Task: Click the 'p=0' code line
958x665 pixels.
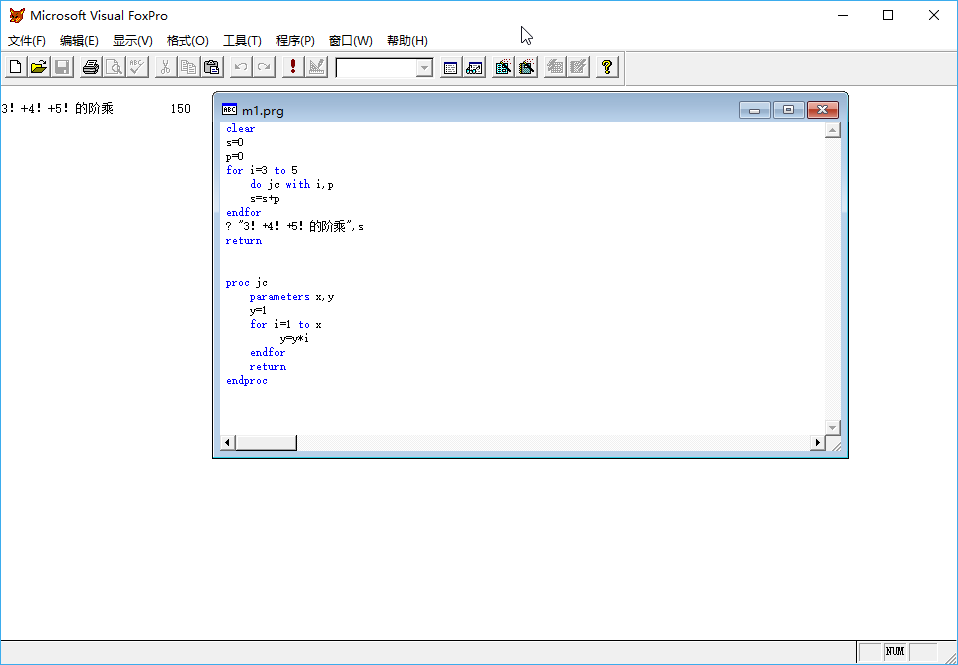Action: 235,156
